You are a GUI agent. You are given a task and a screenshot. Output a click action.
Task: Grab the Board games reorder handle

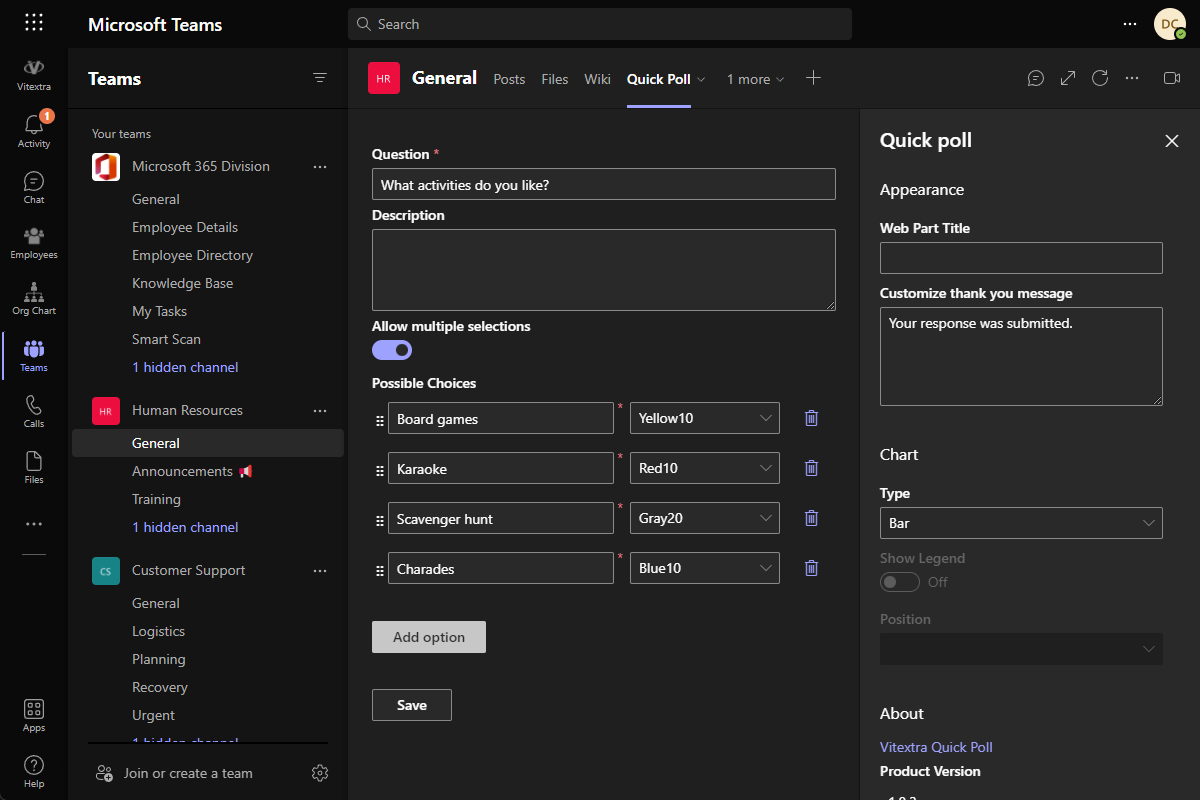point(379,421)
